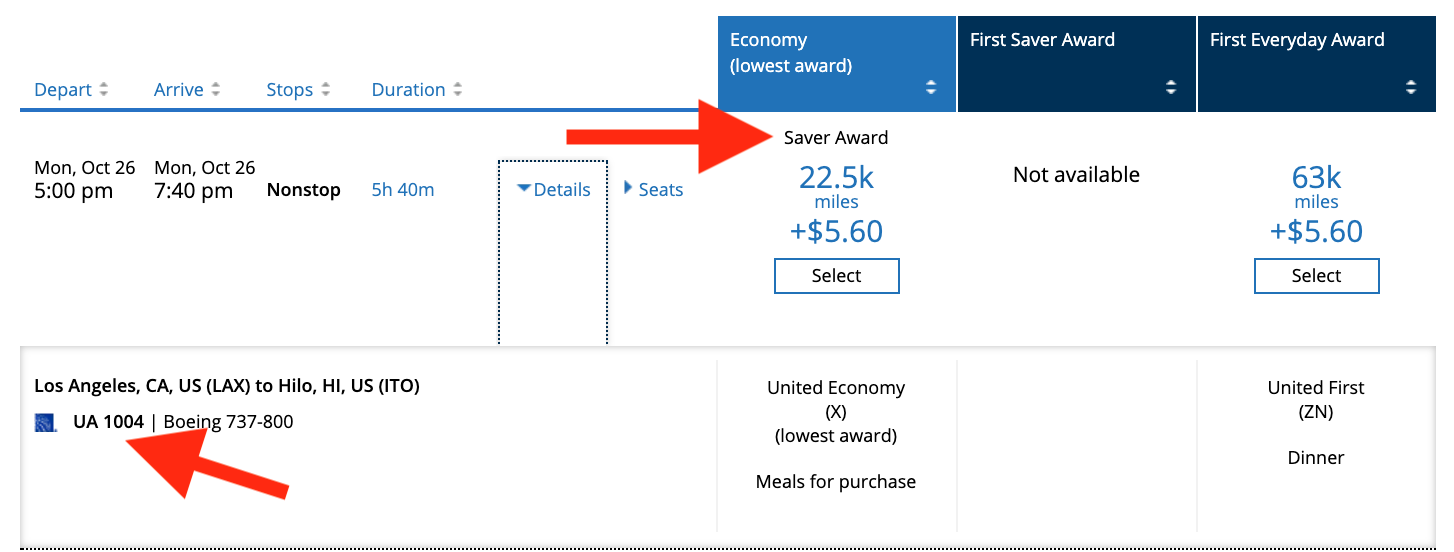Sort flights by Arrive column
The image size is (1454, 552).
188,90
